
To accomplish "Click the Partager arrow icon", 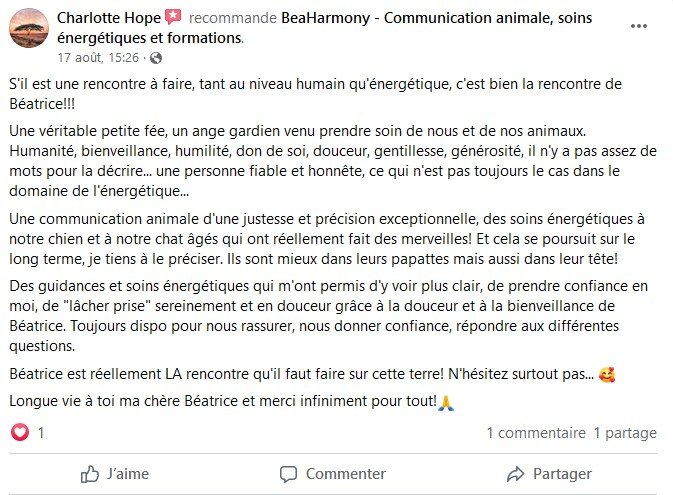I will pos(515,474).
